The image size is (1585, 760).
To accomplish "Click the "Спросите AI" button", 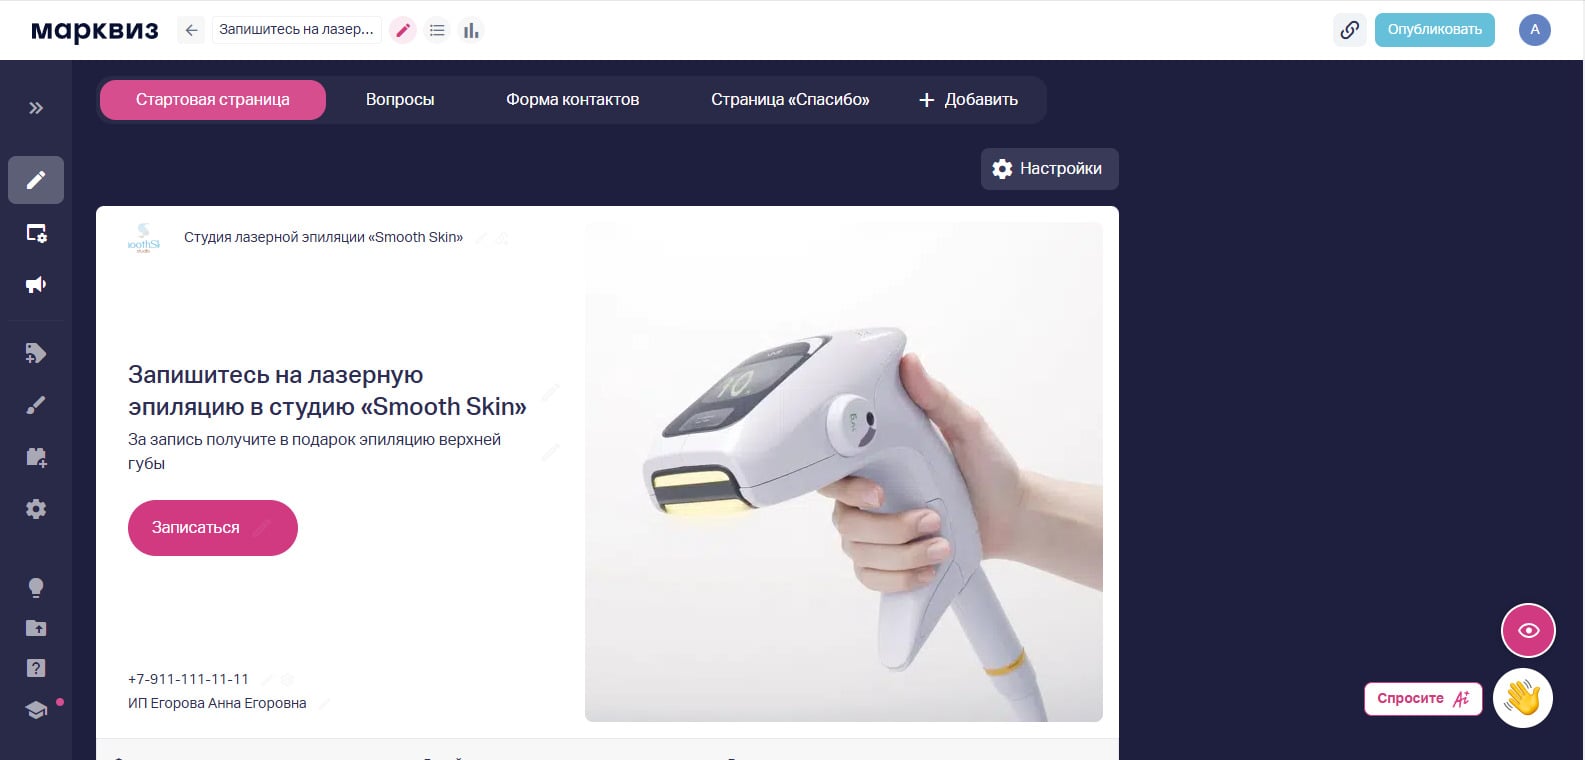I will 1423,699.
